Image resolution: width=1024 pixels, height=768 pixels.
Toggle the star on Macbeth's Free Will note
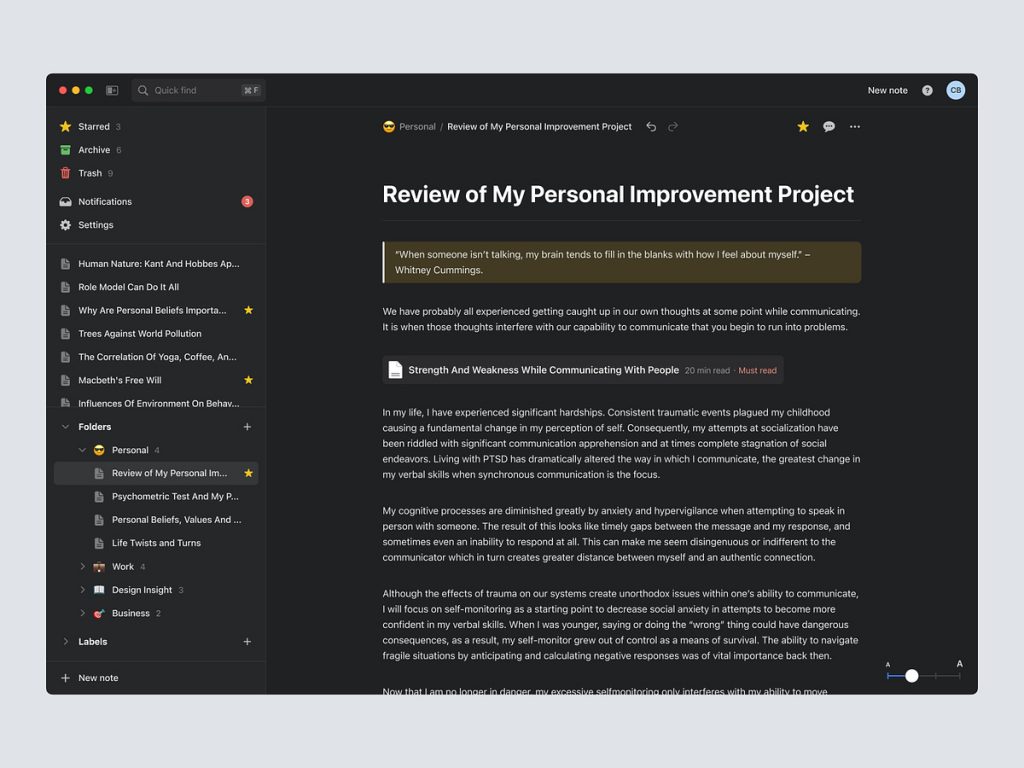tap(247, 380)
